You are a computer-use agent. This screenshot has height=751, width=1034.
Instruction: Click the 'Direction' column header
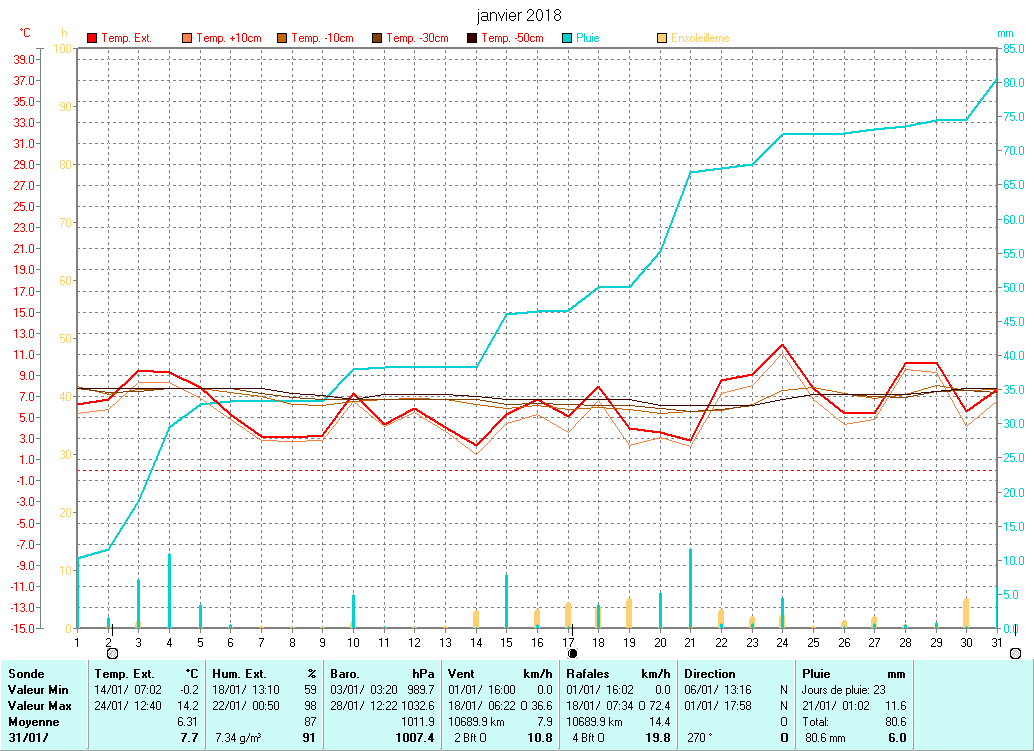coord(710,674)
